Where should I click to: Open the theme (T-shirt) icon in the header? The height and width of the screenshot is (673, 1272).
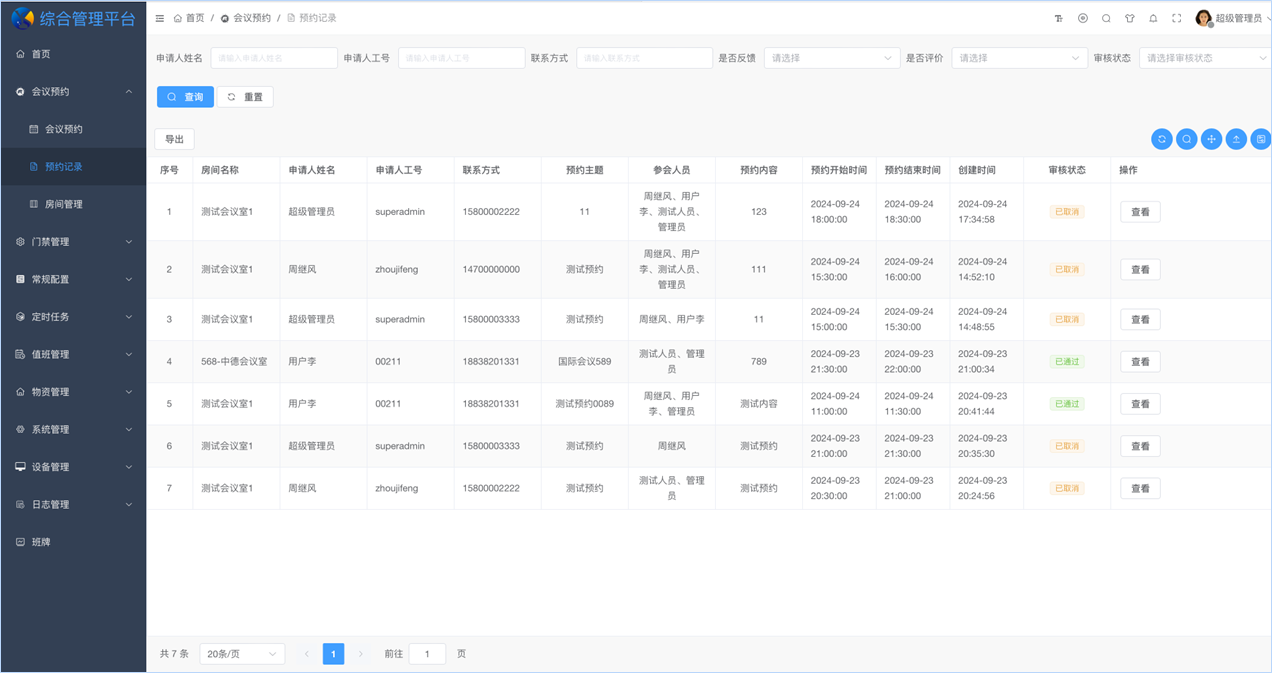1130,18
